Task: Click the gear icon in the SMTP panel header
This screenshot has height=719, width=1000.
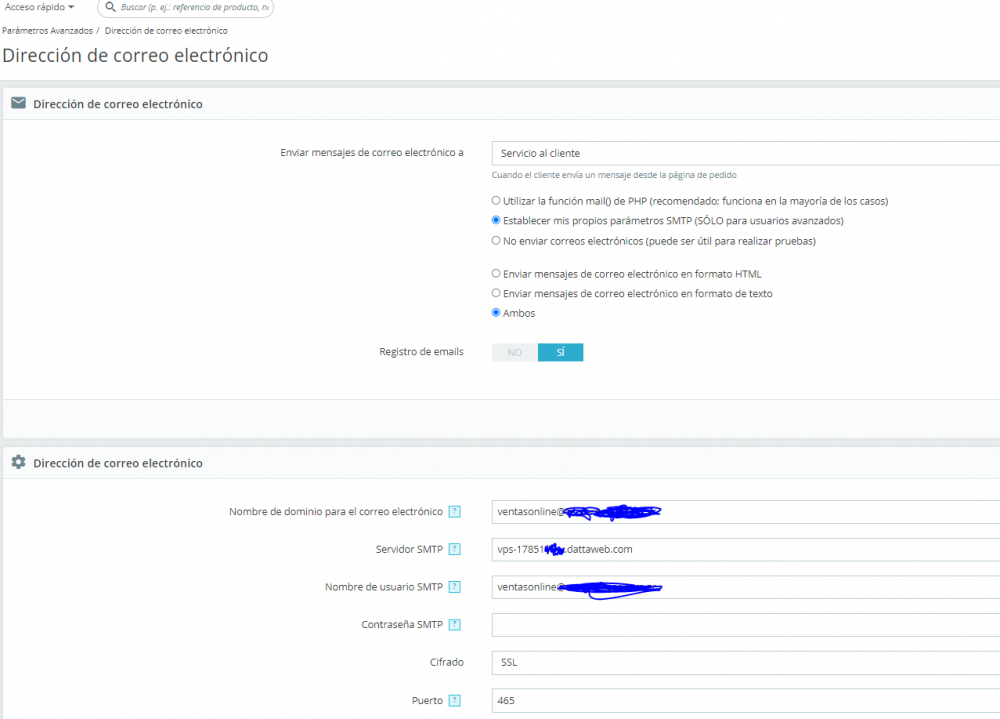Action: [x=18, y=462]
